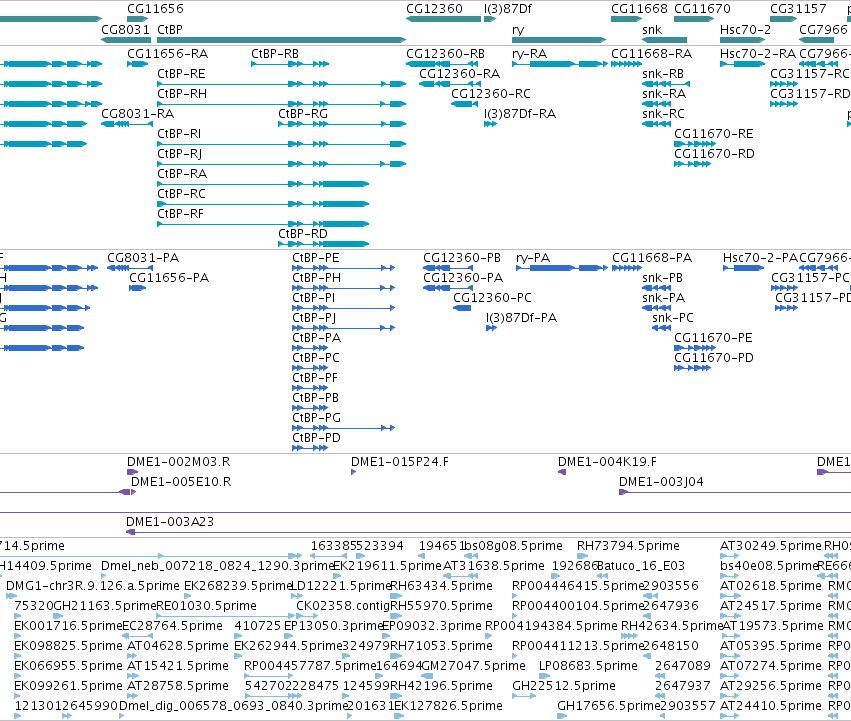851x721 pixels.
Task: Click the LP08683.5prime EST label
Action: coord(589,666)
